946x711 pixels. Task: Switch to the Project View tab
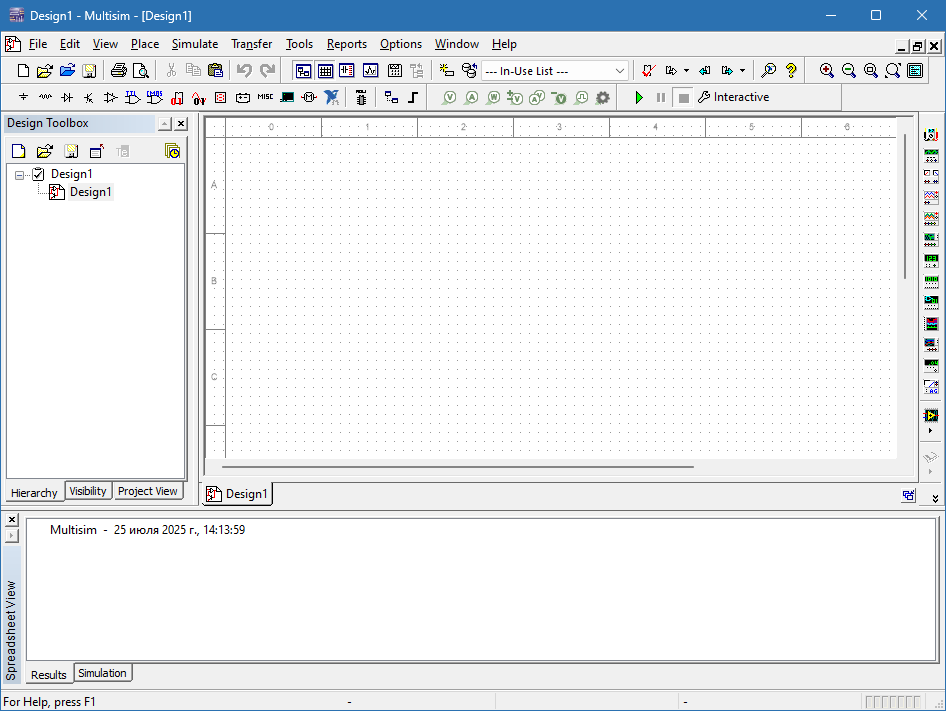pos(148,491)
